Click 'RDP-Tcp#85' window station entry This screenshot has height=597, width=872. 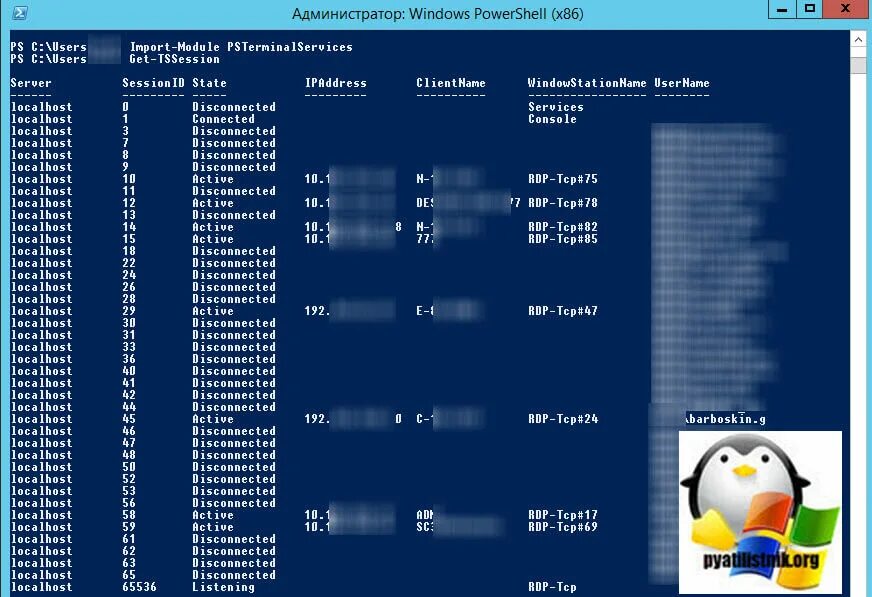(x=563, y=239)
